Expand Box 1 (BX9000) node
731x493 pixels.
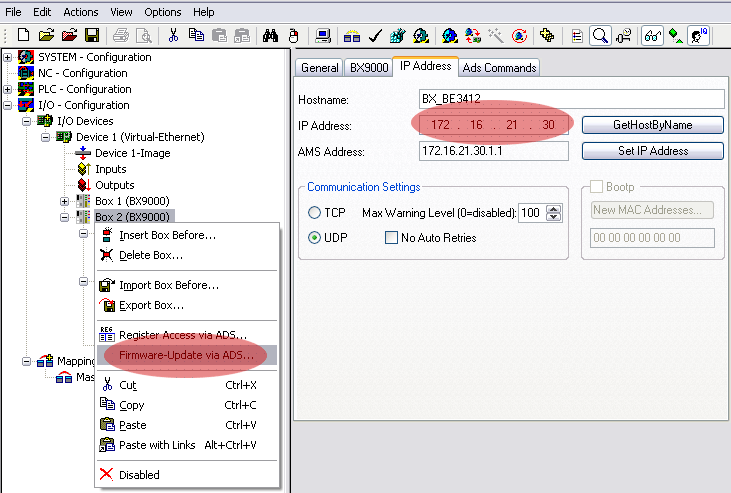pos(64,201)
